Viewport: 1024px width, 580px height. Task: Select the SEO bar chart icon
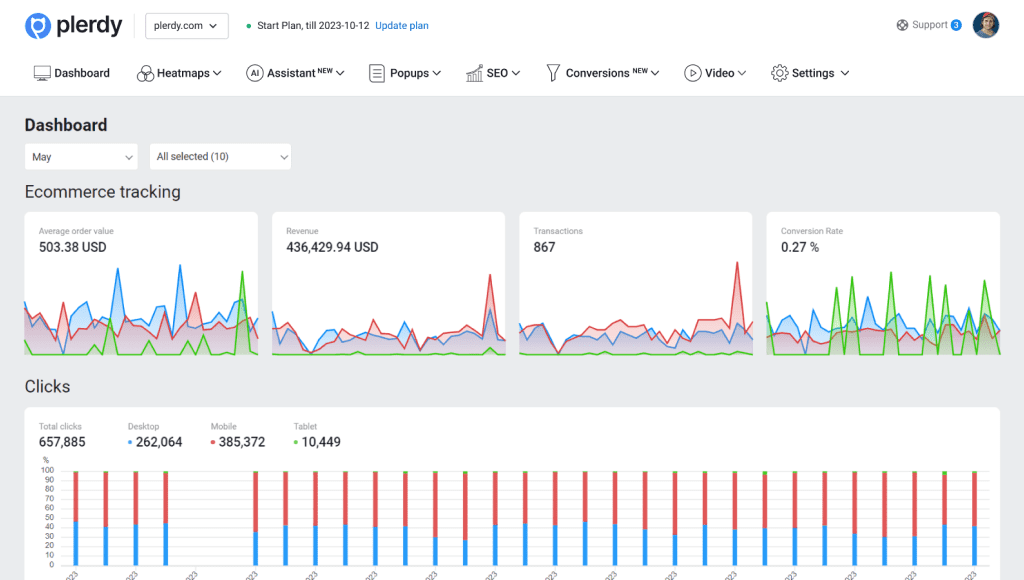coord(474,72)
